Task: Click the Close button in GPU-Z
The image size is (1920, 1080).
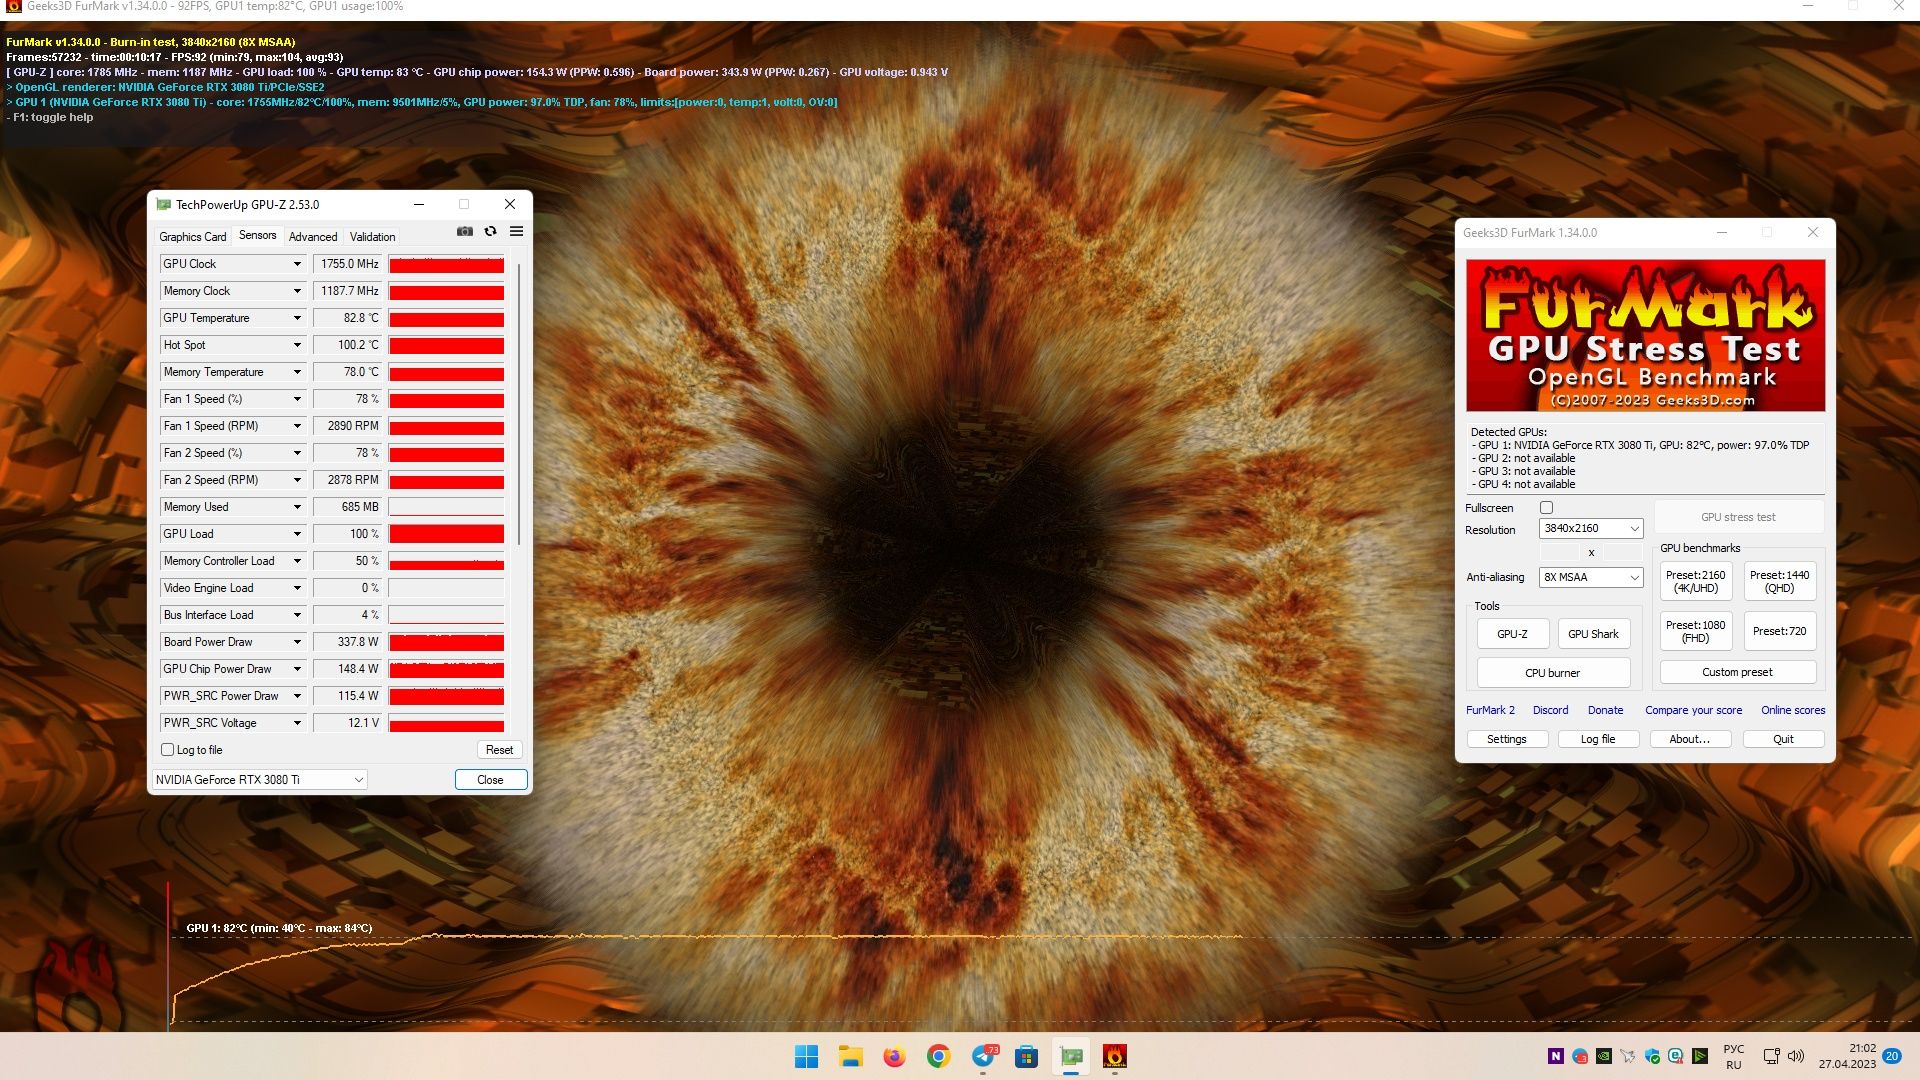Action: [x=490, y=780]
